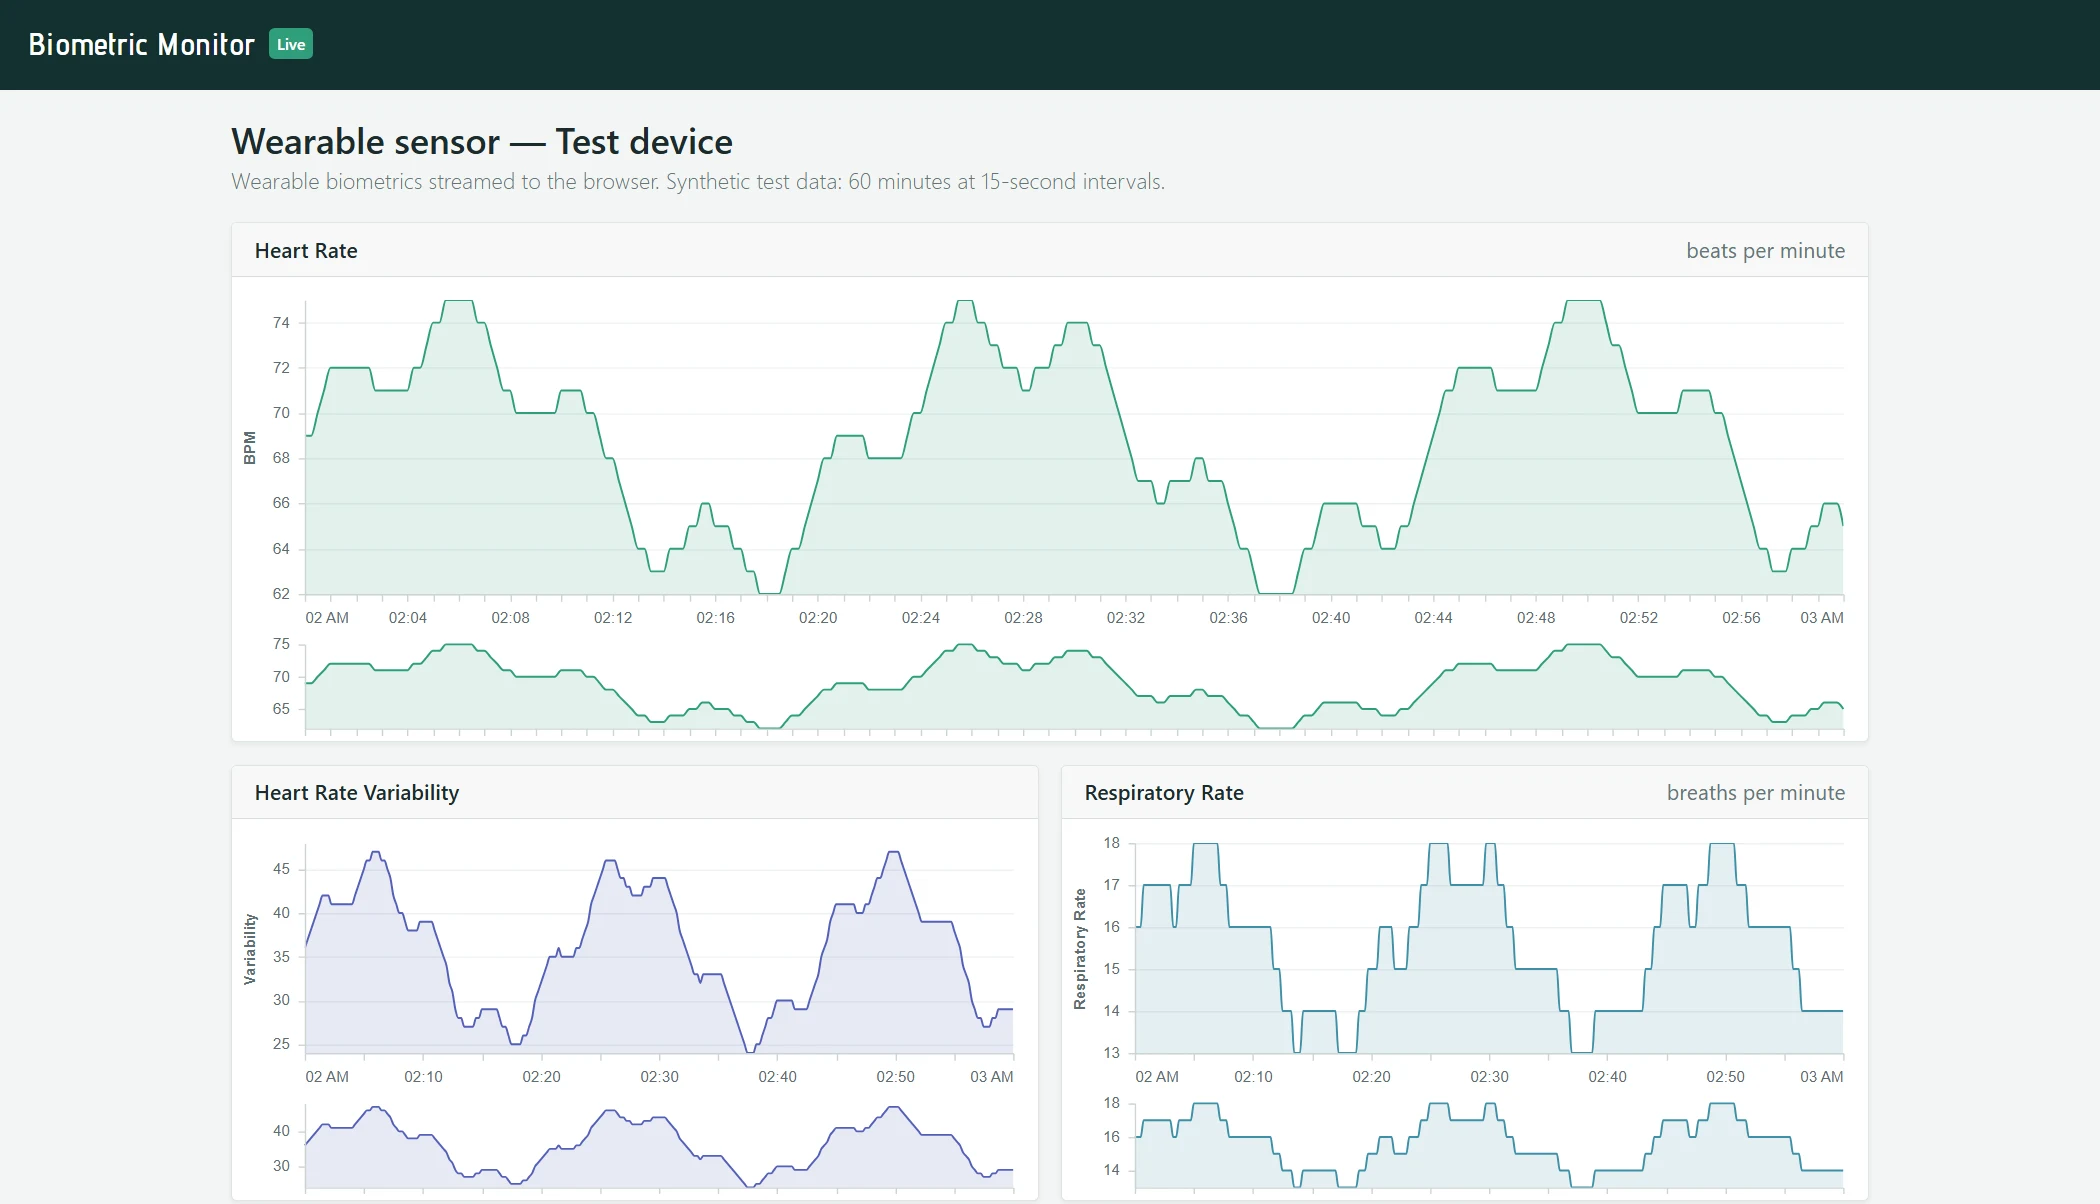Click the 02:40 tick on Respiratory Rate axis
The width and height of the screenshot is (2100, 1204).
(x=1607, y=1077)
